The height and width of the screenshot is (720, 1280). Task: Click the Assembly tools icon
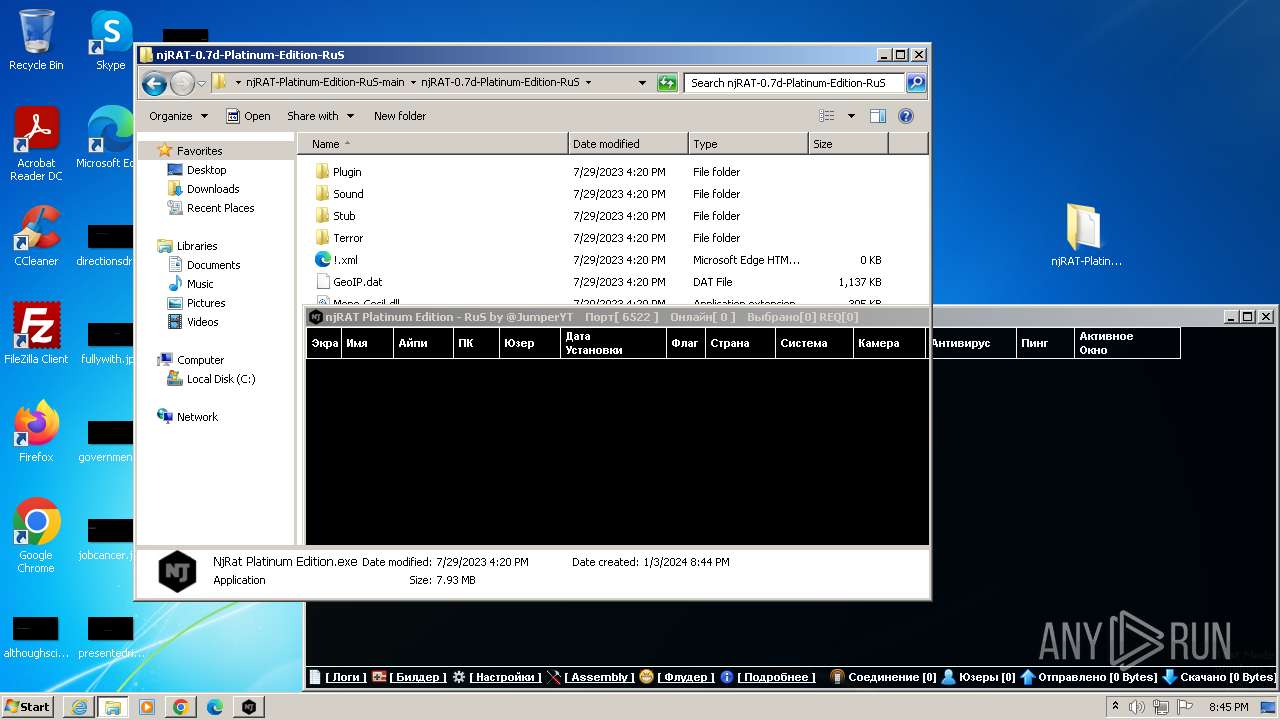(554, 677)
